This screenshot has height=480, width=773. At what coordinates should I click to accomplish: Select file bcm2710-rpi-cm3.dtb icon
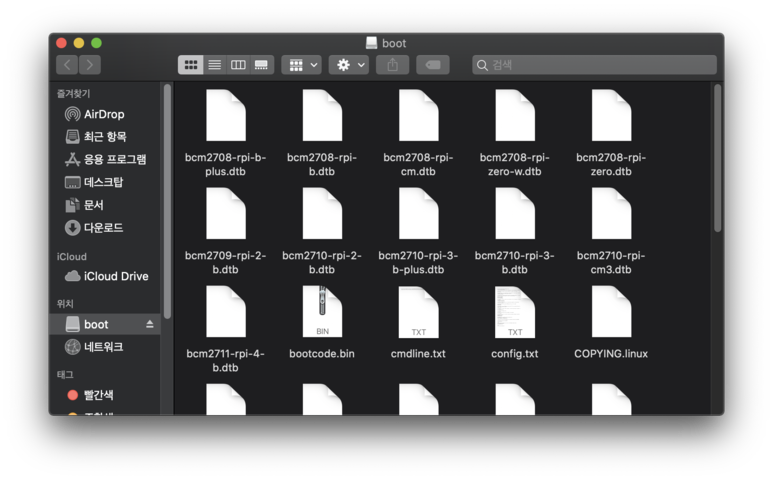(x=611, y=213)
